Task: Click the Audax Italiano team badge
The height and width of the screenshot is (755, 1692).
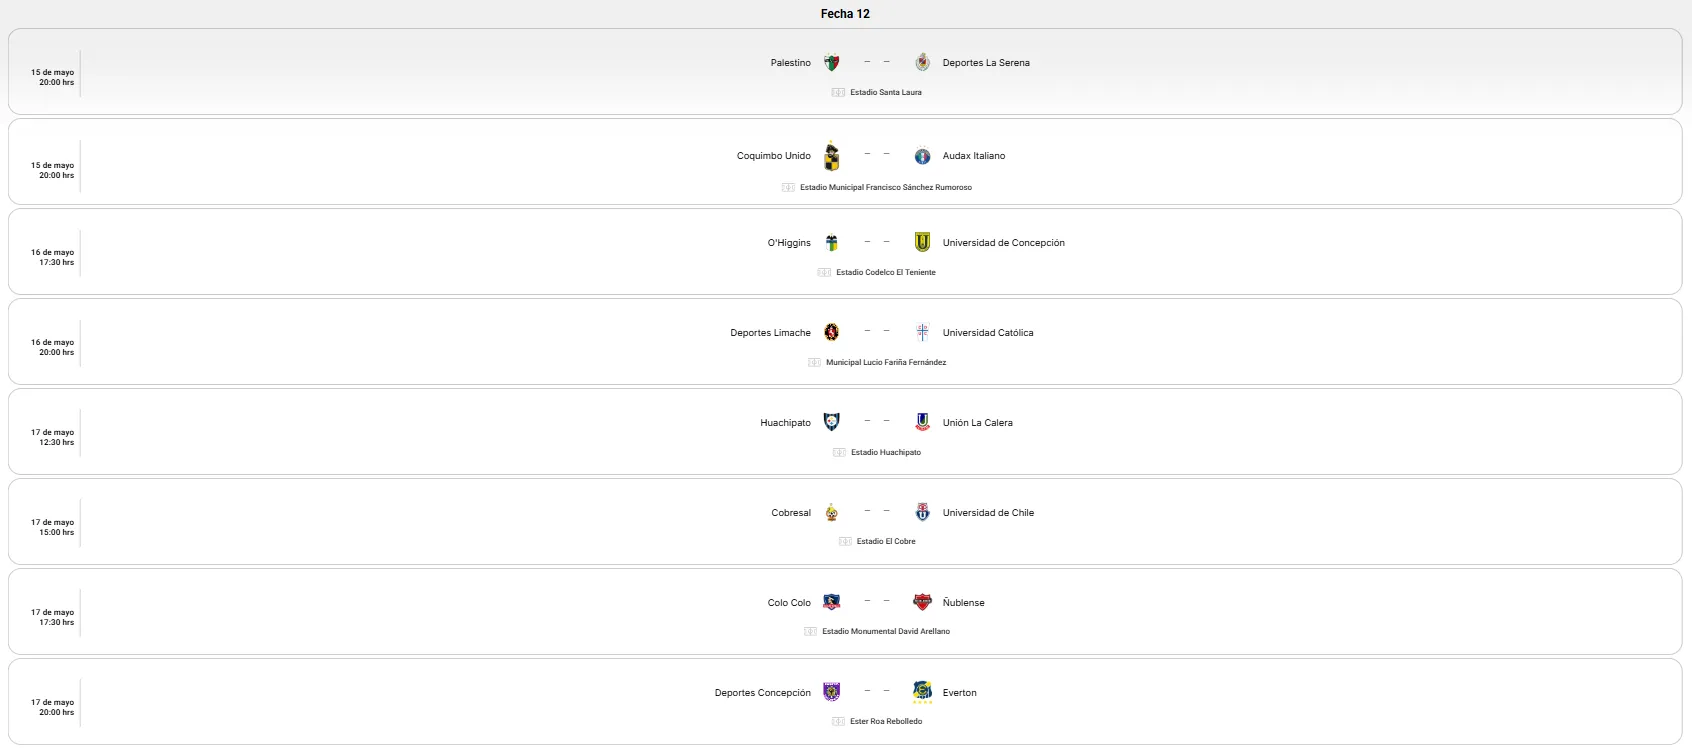Action: (923, 156)
